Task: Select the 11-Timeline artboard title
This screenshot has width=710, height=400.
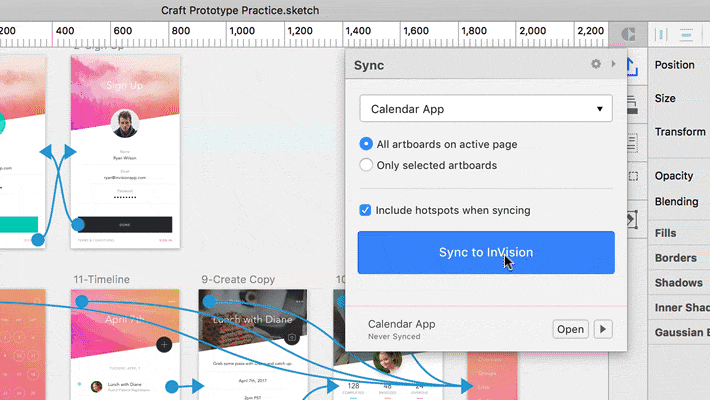Action: click(101, 278)
